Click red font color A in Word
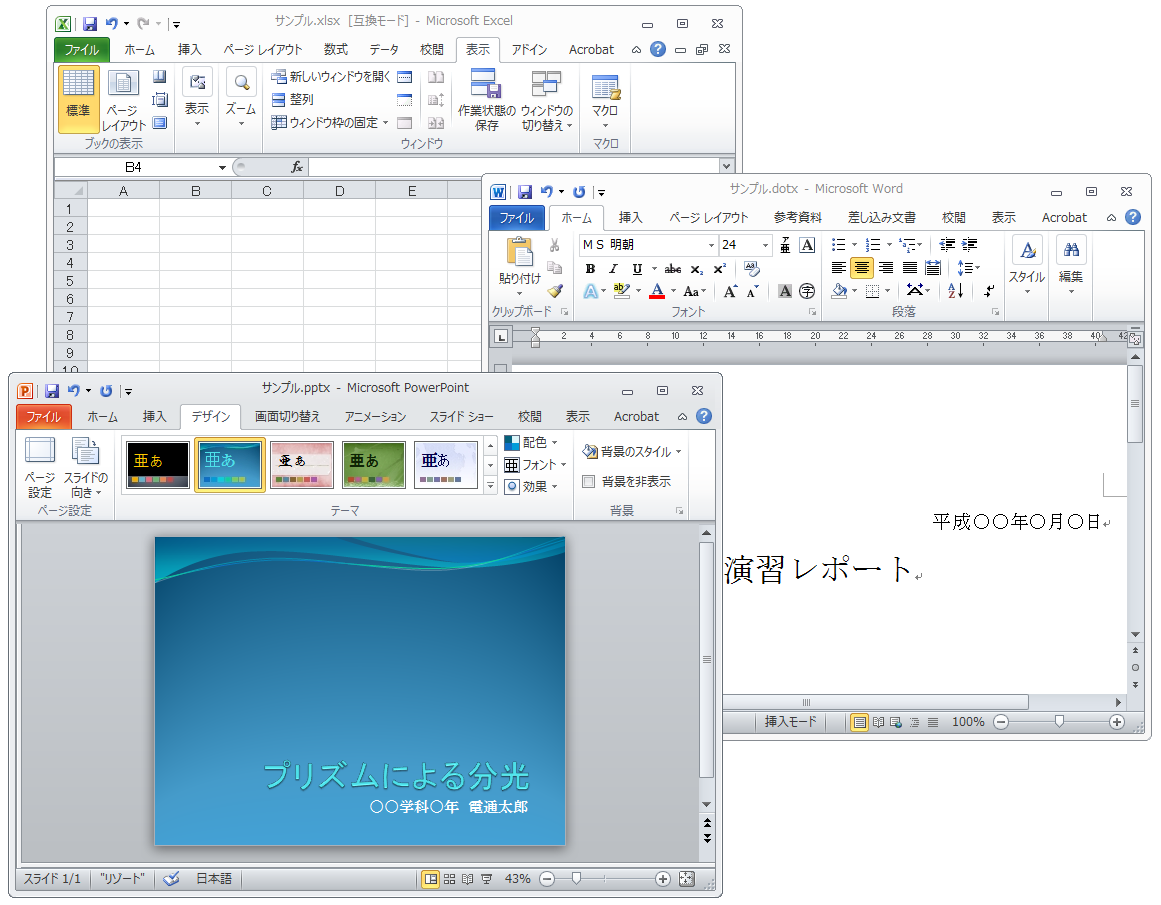The width and height of the screenshot is (1161, 905). point(657,291)
